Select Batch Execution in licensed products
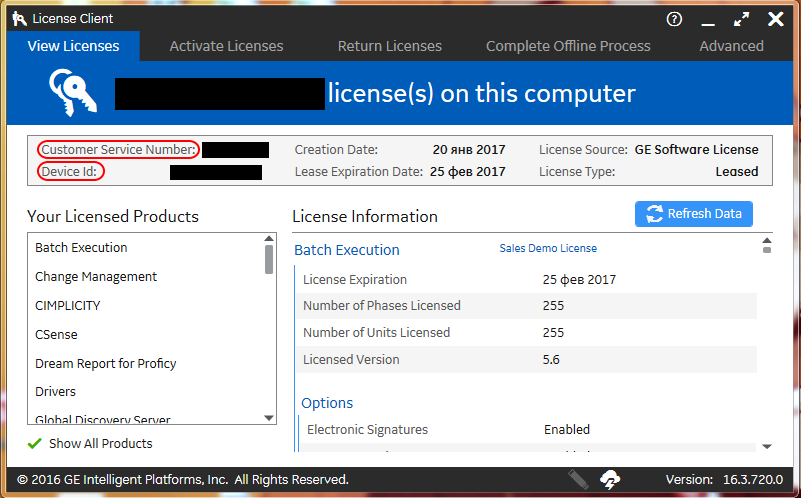The width and height of the screenshot is (801, 498). pyautogui.click(x=81, y=248)
